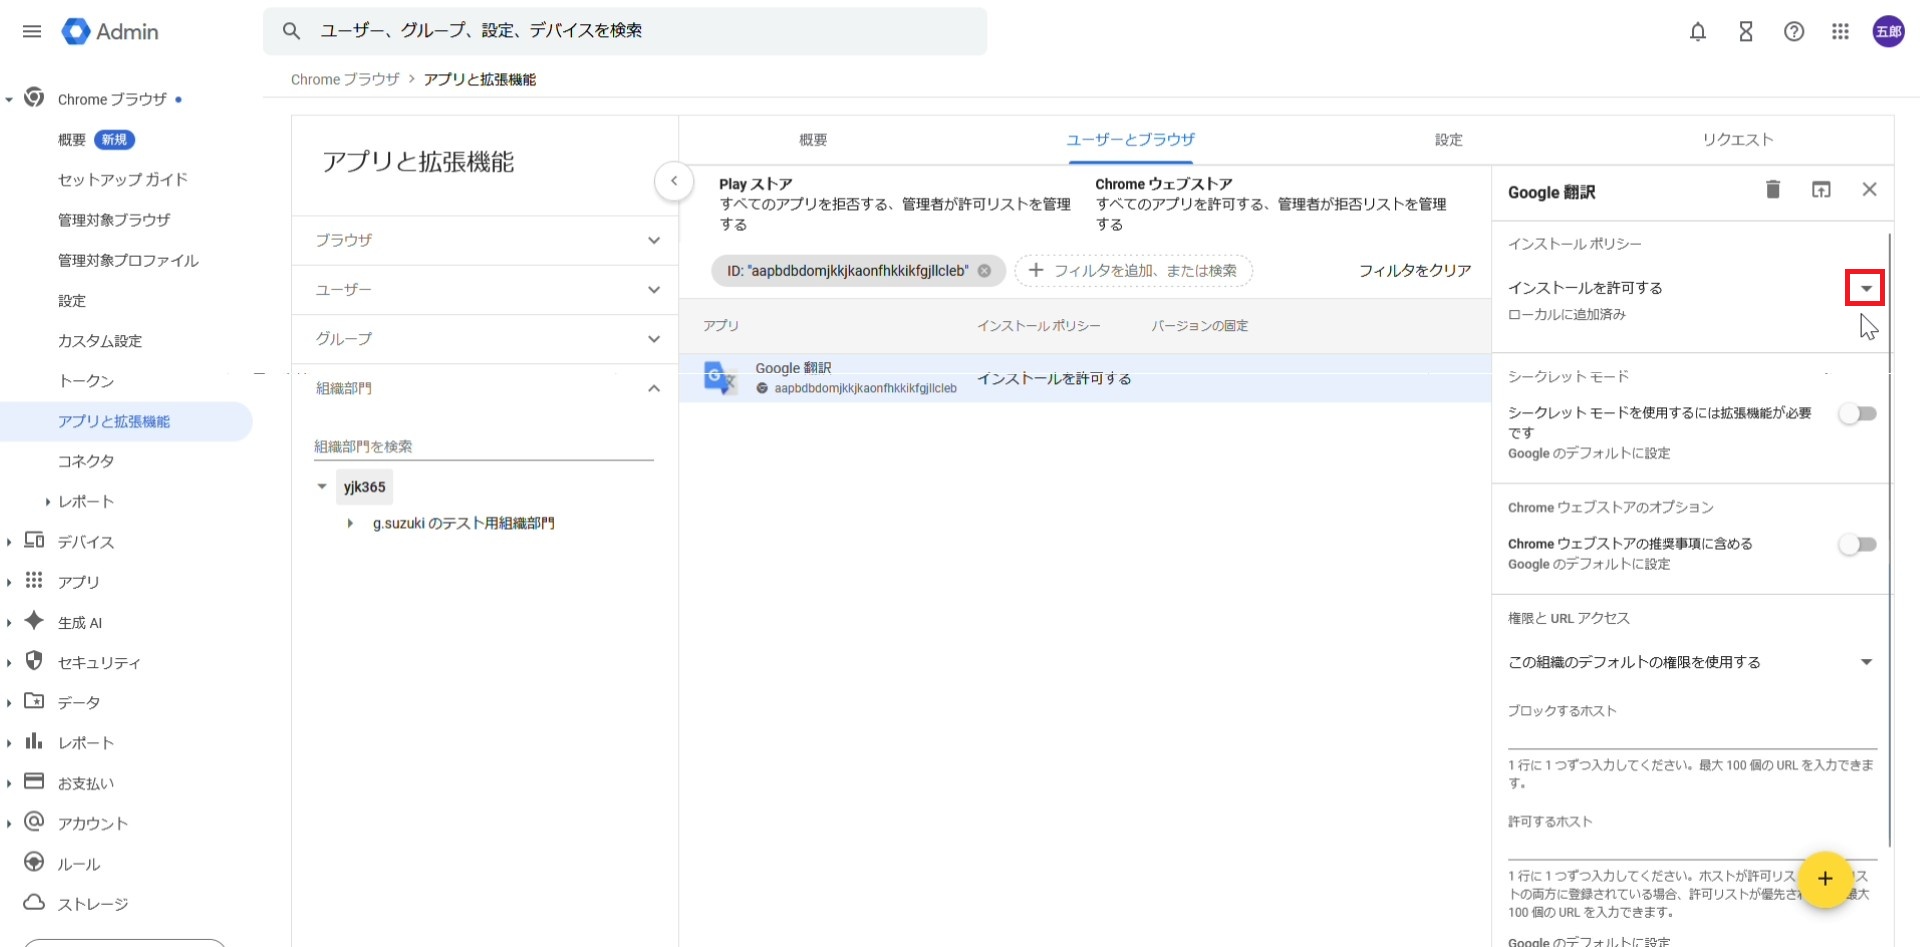Open the Google 翻訳 web store page icon

[1820, 190]
